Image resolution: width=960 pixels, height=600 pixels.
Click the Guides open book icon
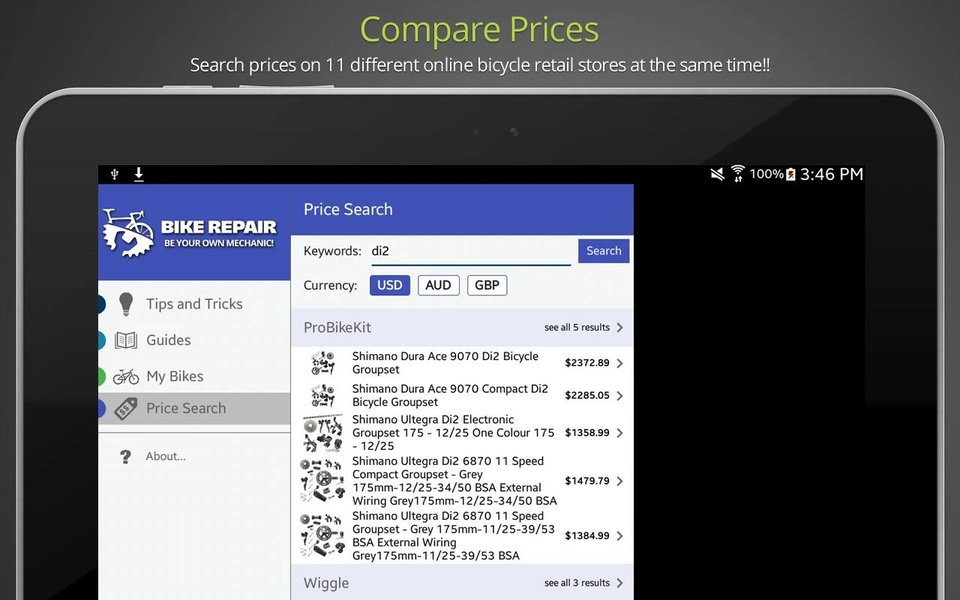pos(126,340)
